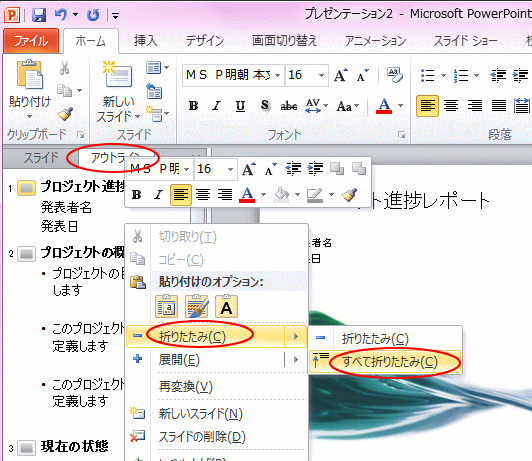The width and height of the screenshot is (532, 461).
Task: Click Send Backward icon on mini toolbar
Action: pos(359,169)
